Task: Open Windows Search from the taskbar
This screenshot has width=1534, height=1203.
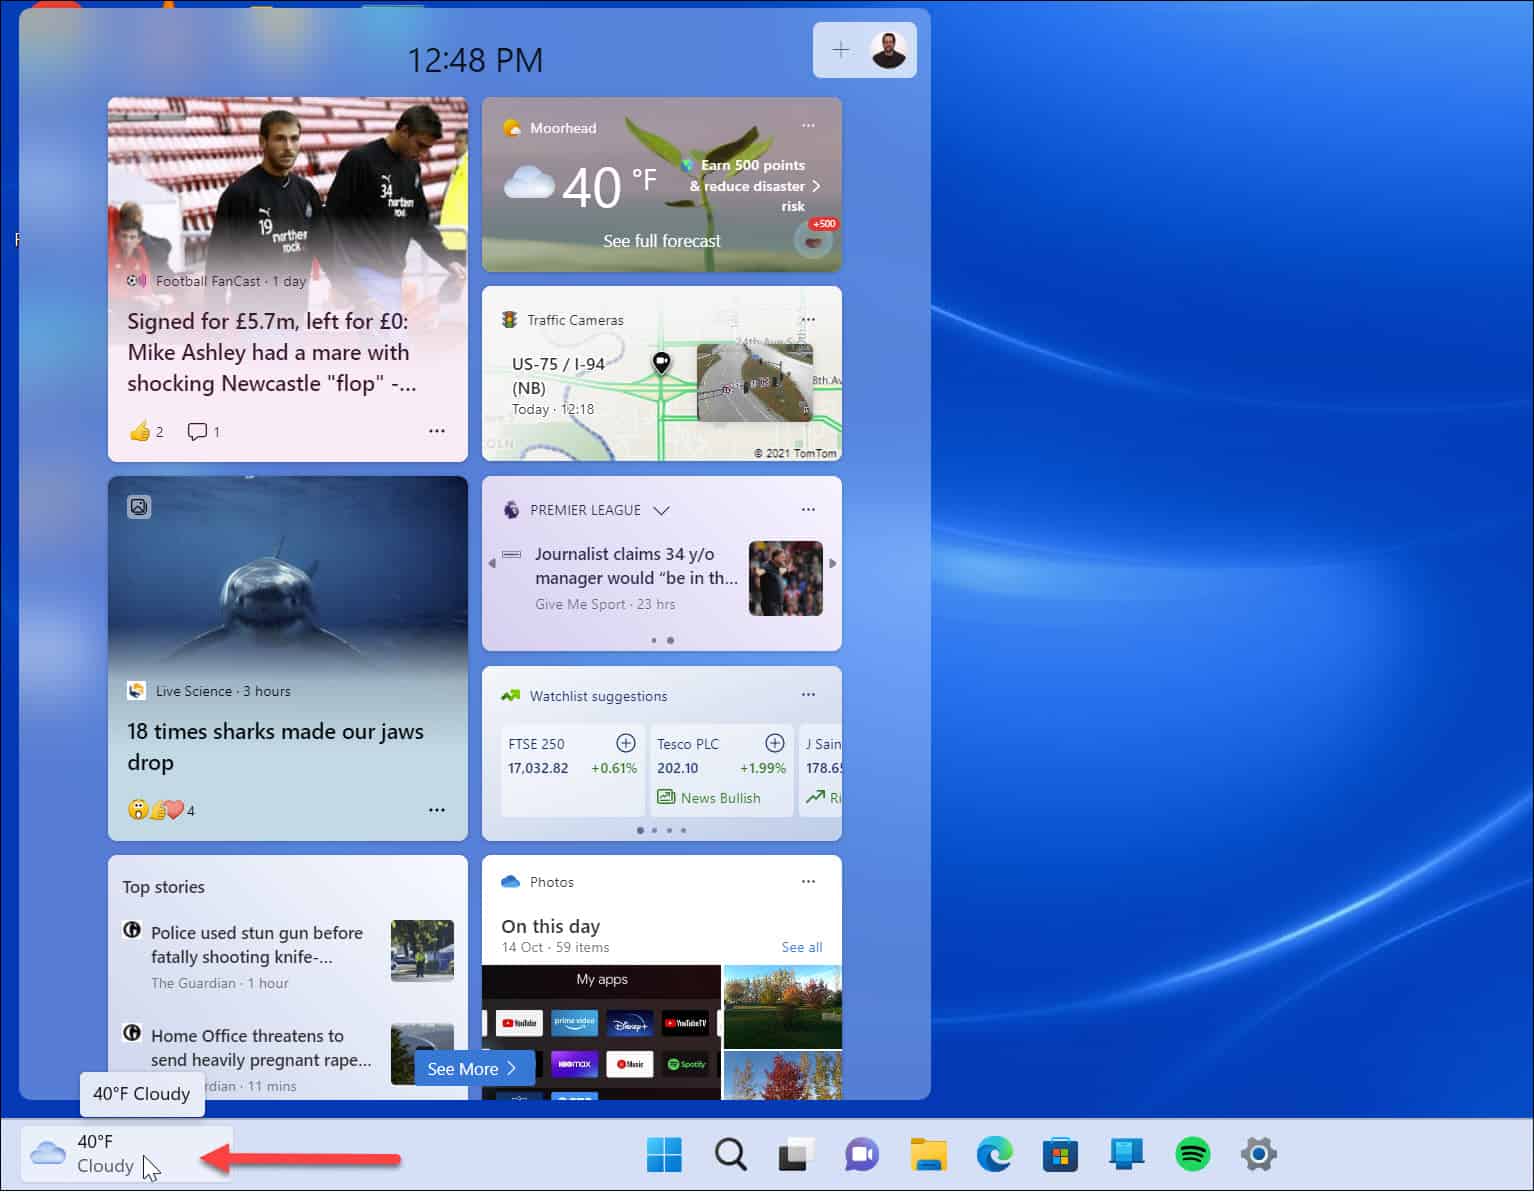Action: coord(729,1154)
